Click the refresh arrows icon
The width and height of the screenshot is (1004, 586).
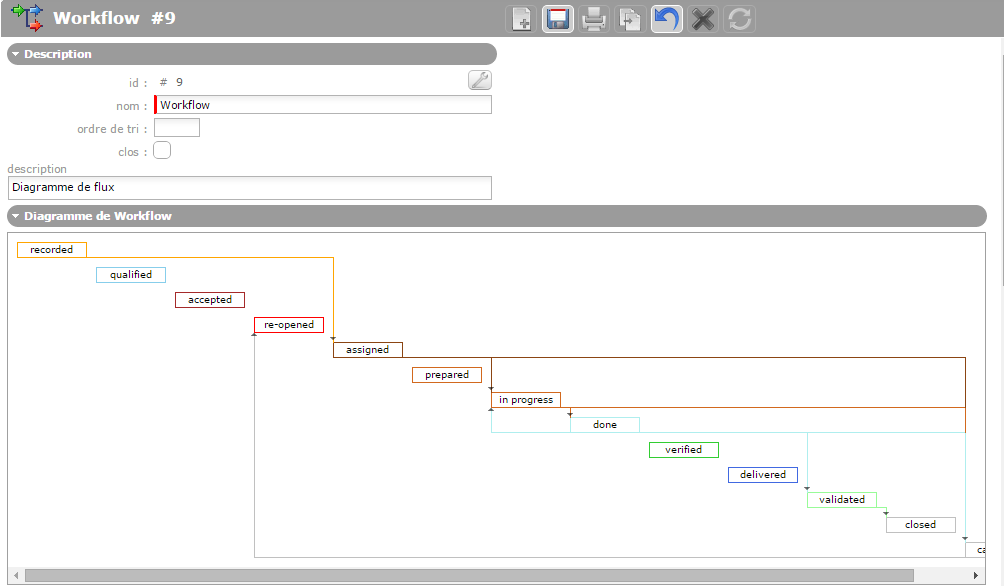[x=739, y=19]
